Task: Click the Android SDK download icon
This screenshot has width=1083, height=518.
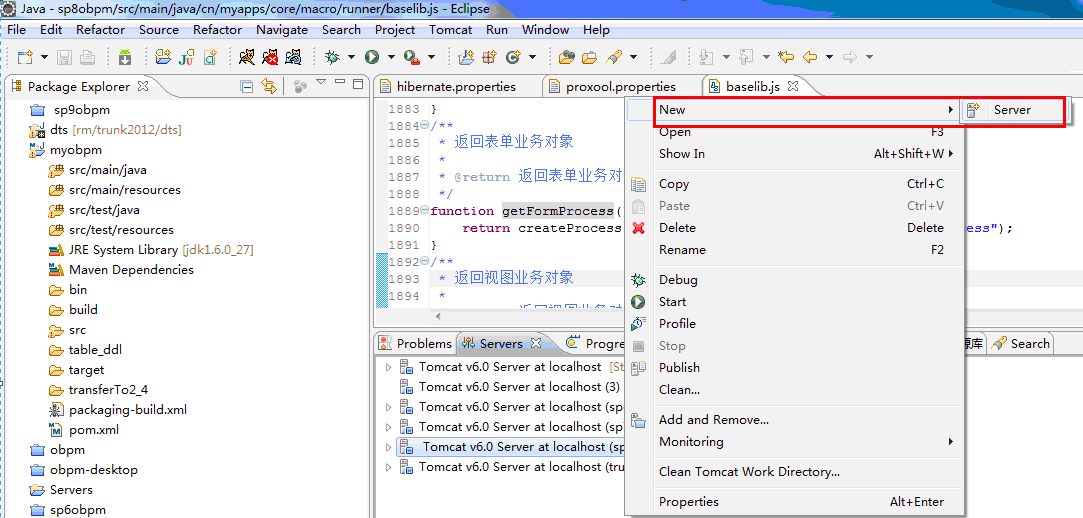Action: pyautogui.click(x=125, y=57)
